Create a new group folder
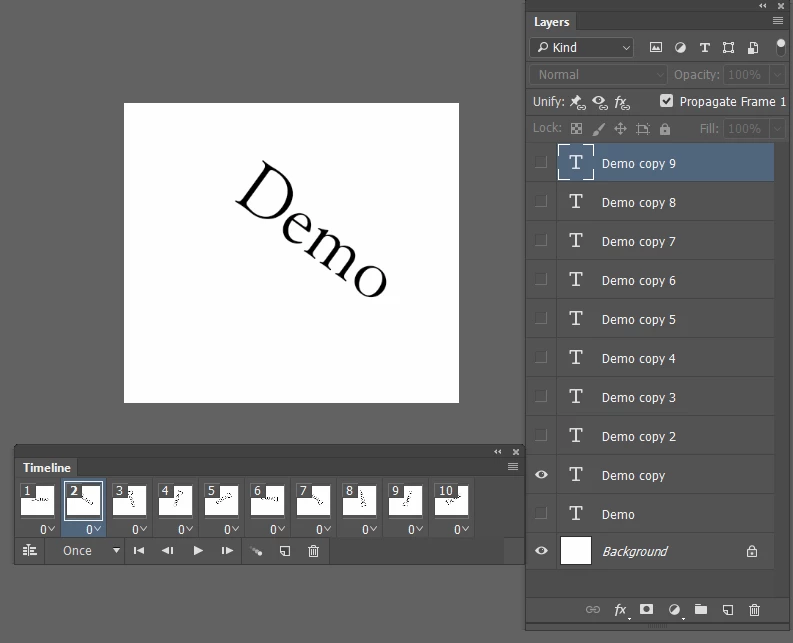This screenshot has height=643, width=793. tap(700, 609)
